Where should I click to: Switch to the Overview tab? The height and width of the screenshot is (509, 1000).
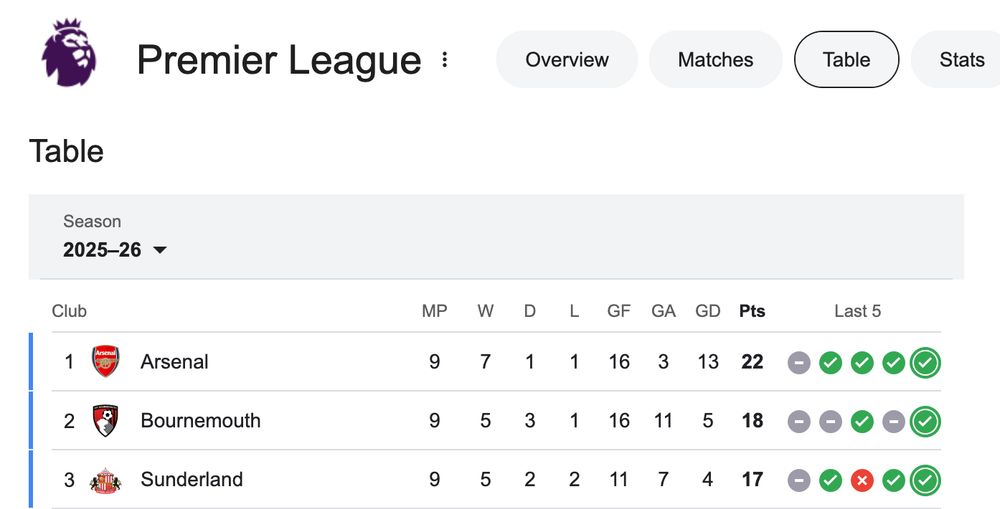pos(567,60)
